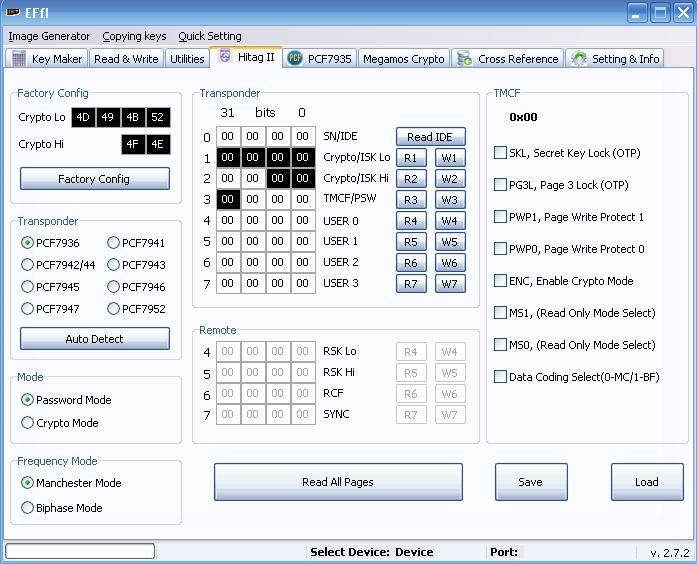This screenshot has height=564, width=697.
Task: Click W5 in the USER 1 row
Action: (450, 242)
